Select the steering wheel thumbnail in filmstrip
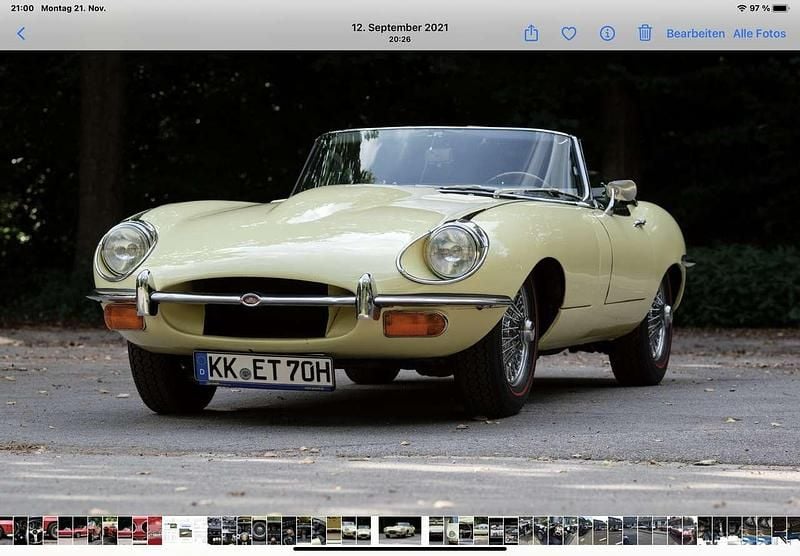This screenshot has width=800, height=556. pos(36,530)
